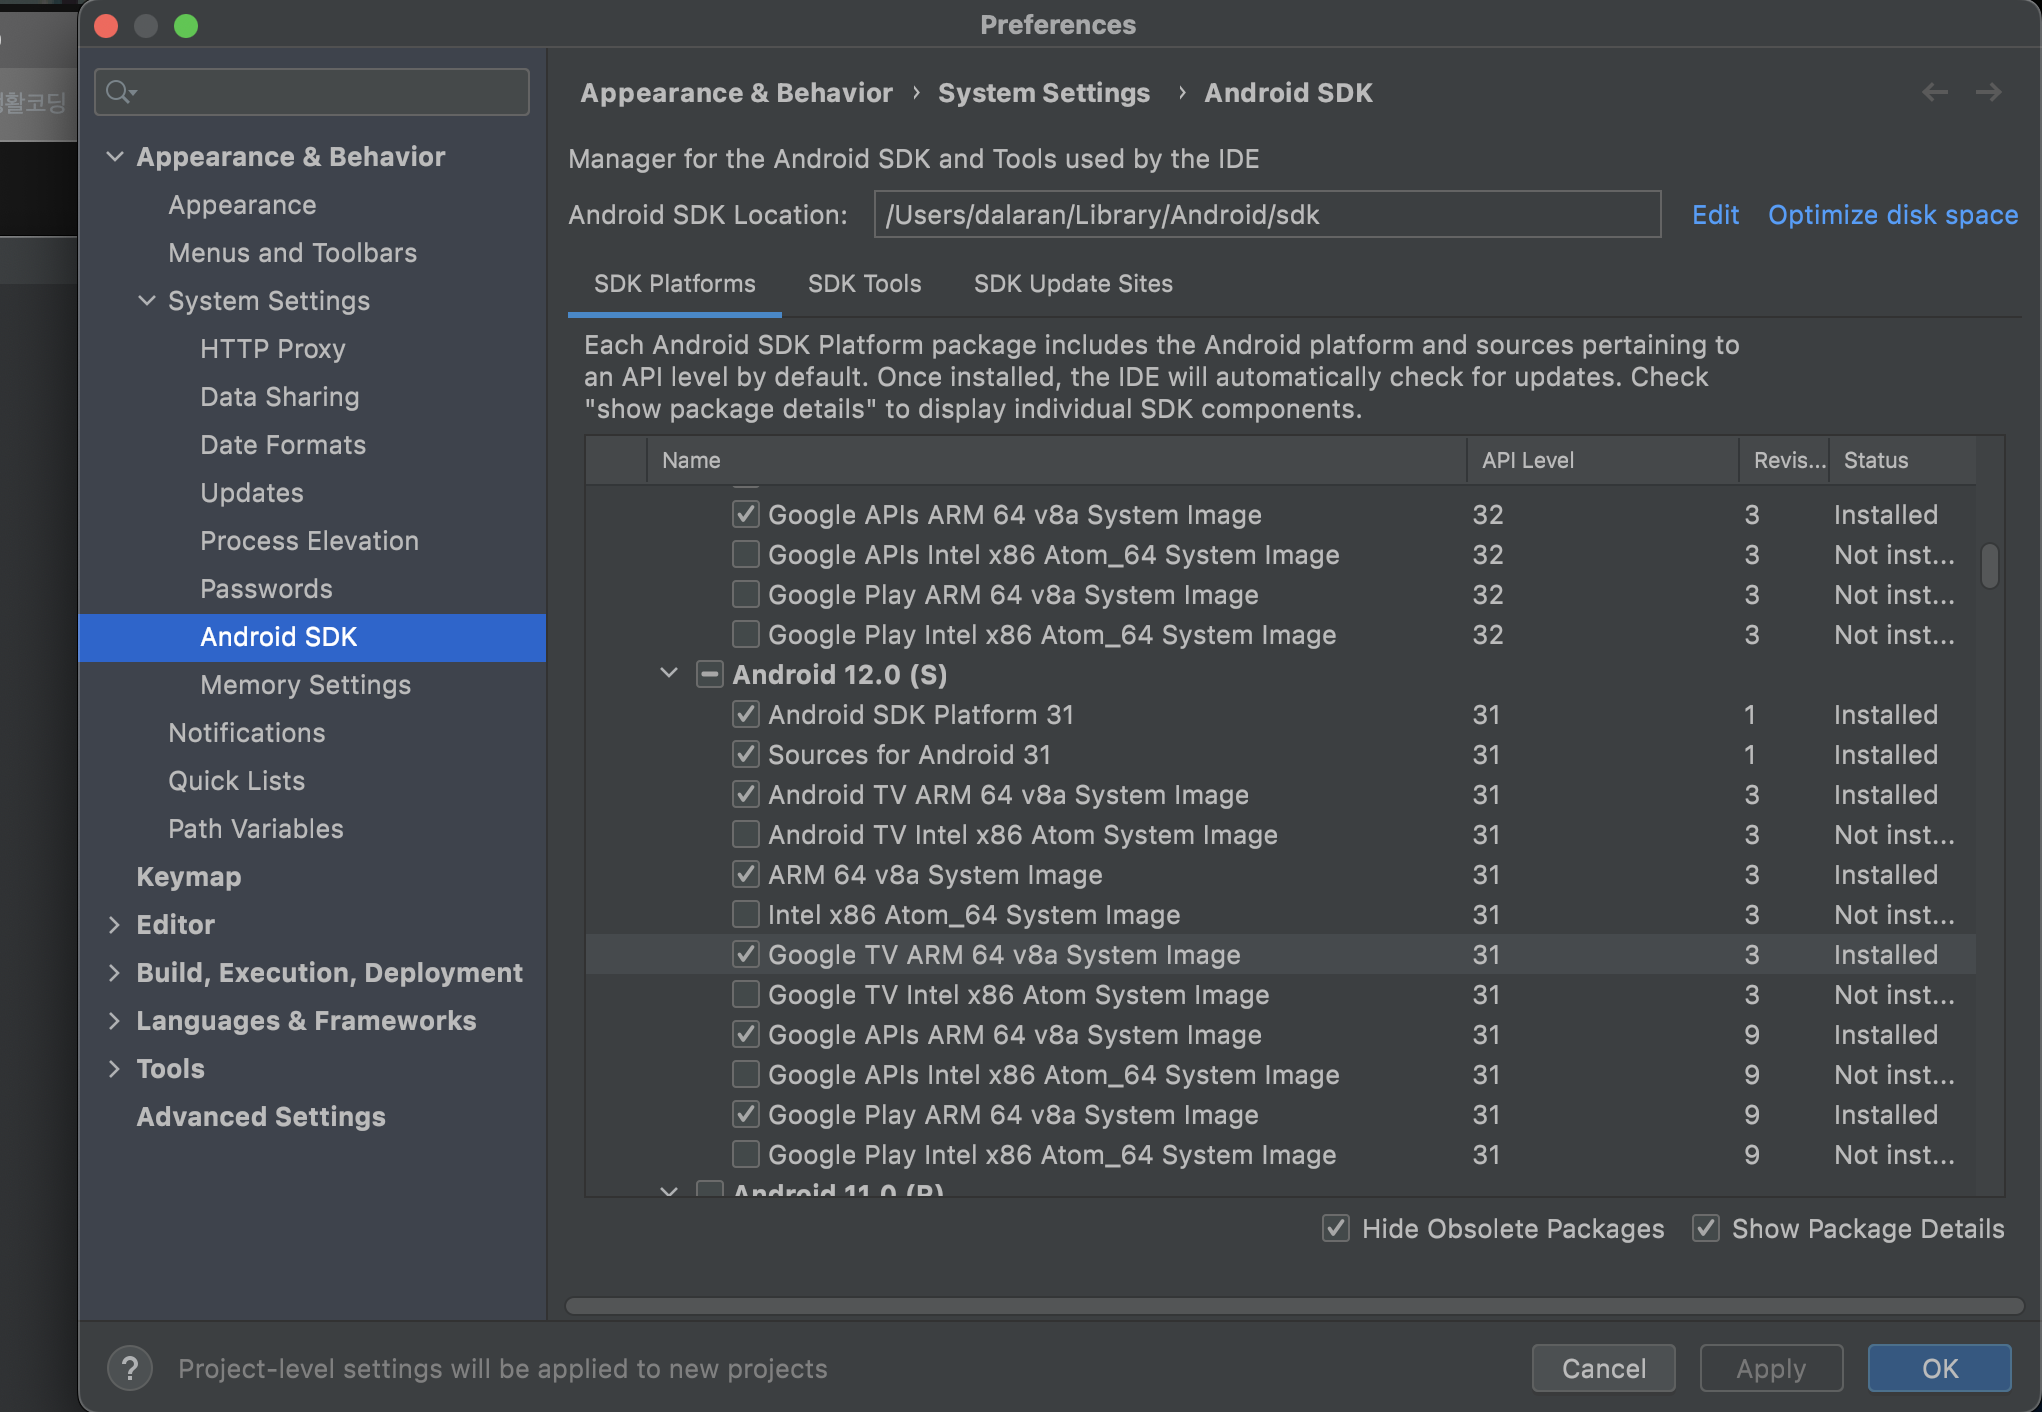The image size is (2042, 1412).
Task: Switch to the SDK Tools tab
Action: pyautogui.click(x=864, y=283)
